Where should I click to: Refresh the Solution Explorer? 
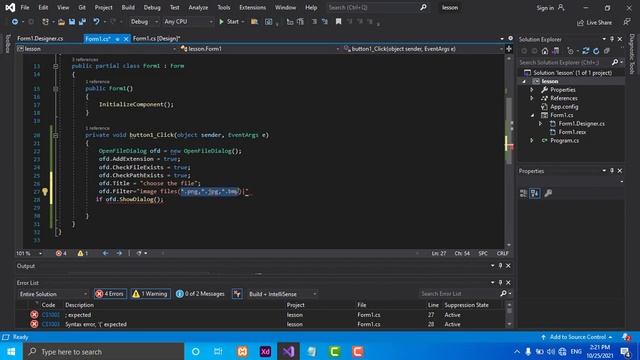pyautogui.click(x=596, y=51)
